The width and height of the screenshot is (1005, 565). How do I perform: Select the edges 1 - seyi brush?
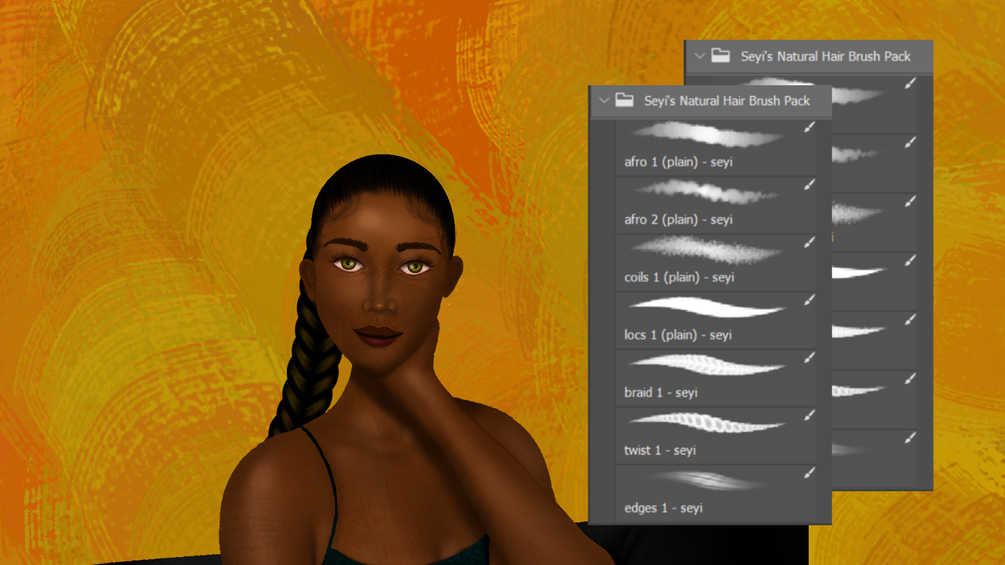(716, 493)
